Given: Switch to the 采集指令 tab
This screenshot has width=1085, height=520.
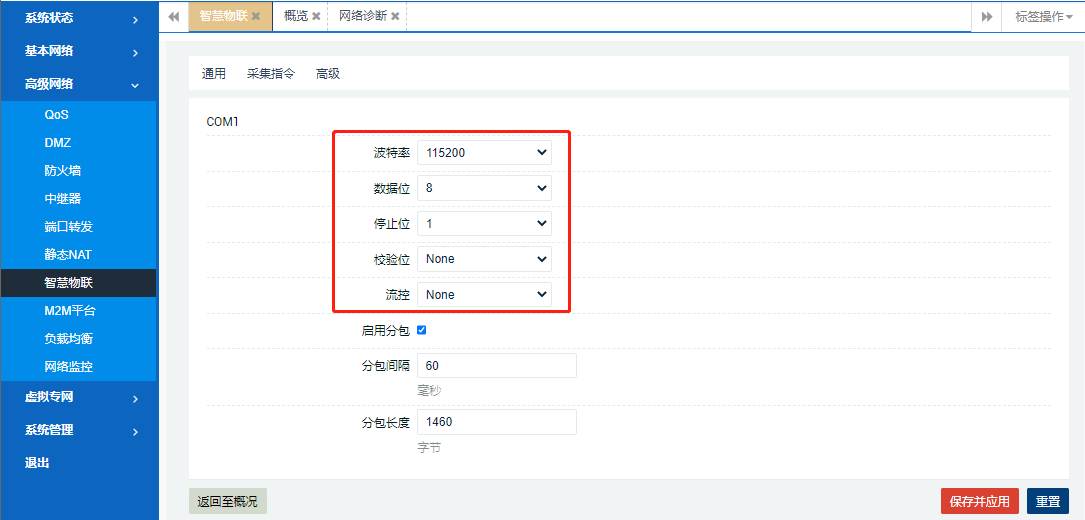Looking at the screenshot, I should coord(270,74).
